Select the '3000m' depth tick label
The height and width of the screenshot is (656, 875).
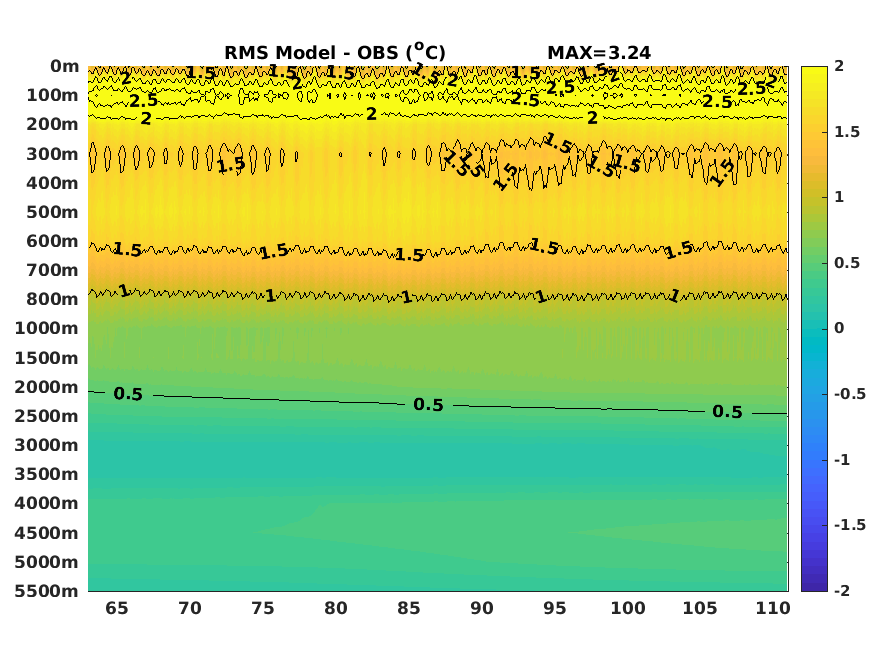point(46,445)
